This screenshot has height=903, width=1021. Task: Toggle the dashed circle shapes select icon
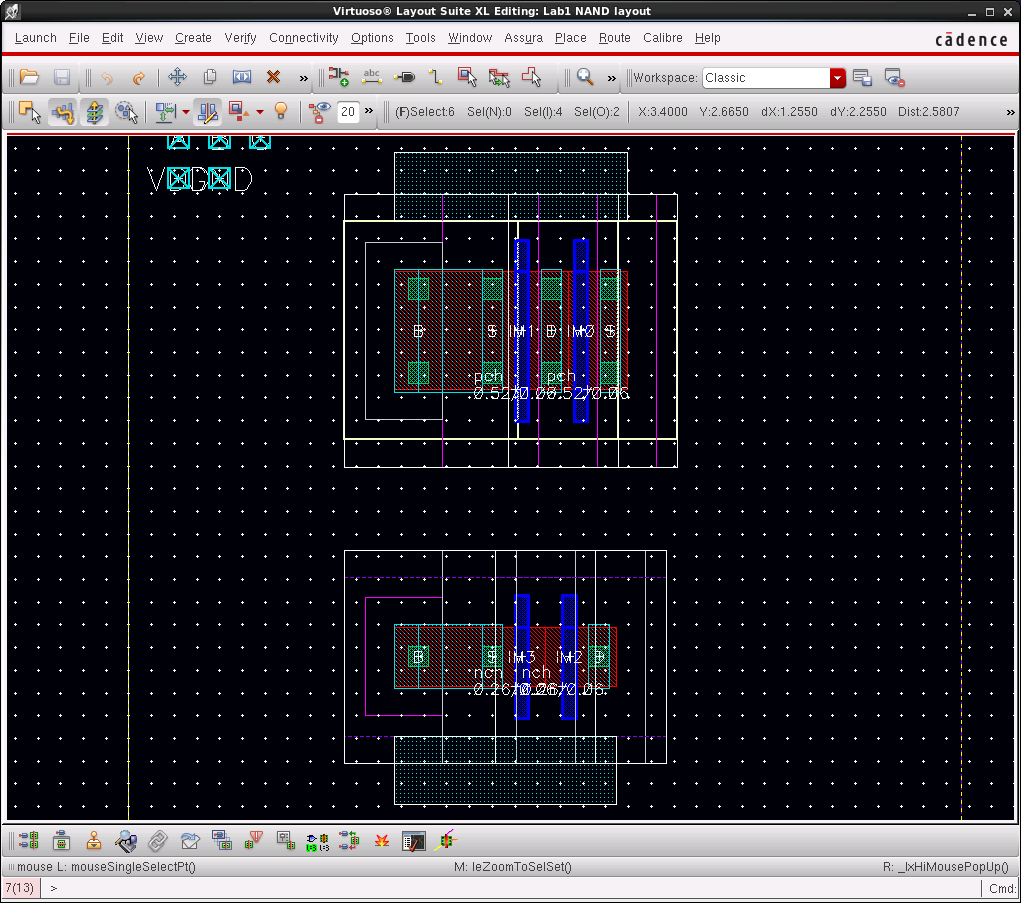click(x=126, y=111)
